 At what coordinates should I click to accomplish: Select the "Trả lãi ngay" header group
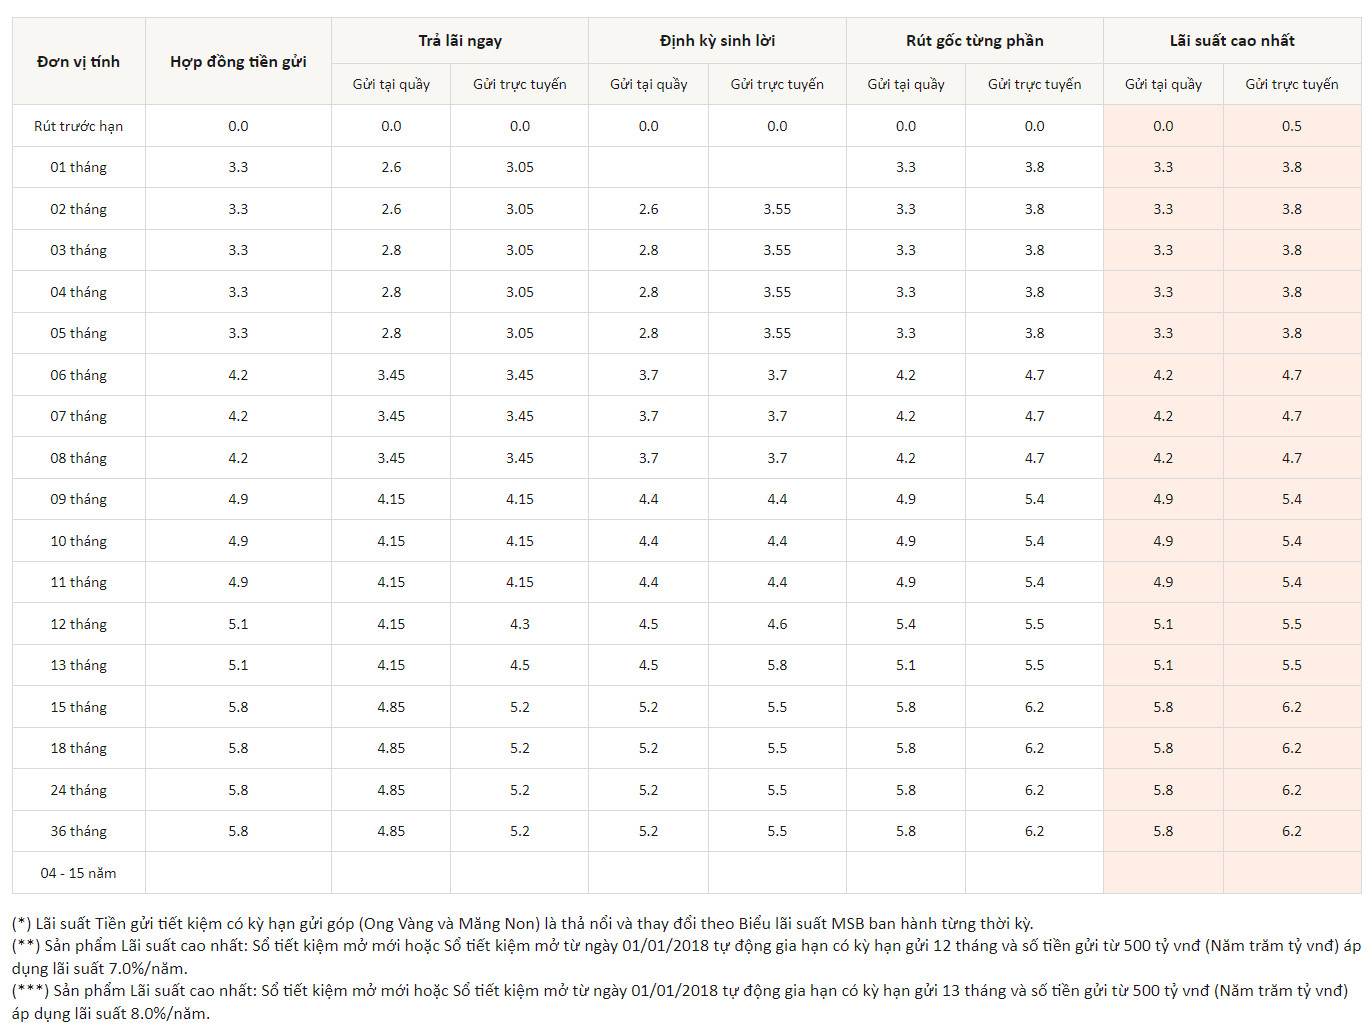(460, 41)
